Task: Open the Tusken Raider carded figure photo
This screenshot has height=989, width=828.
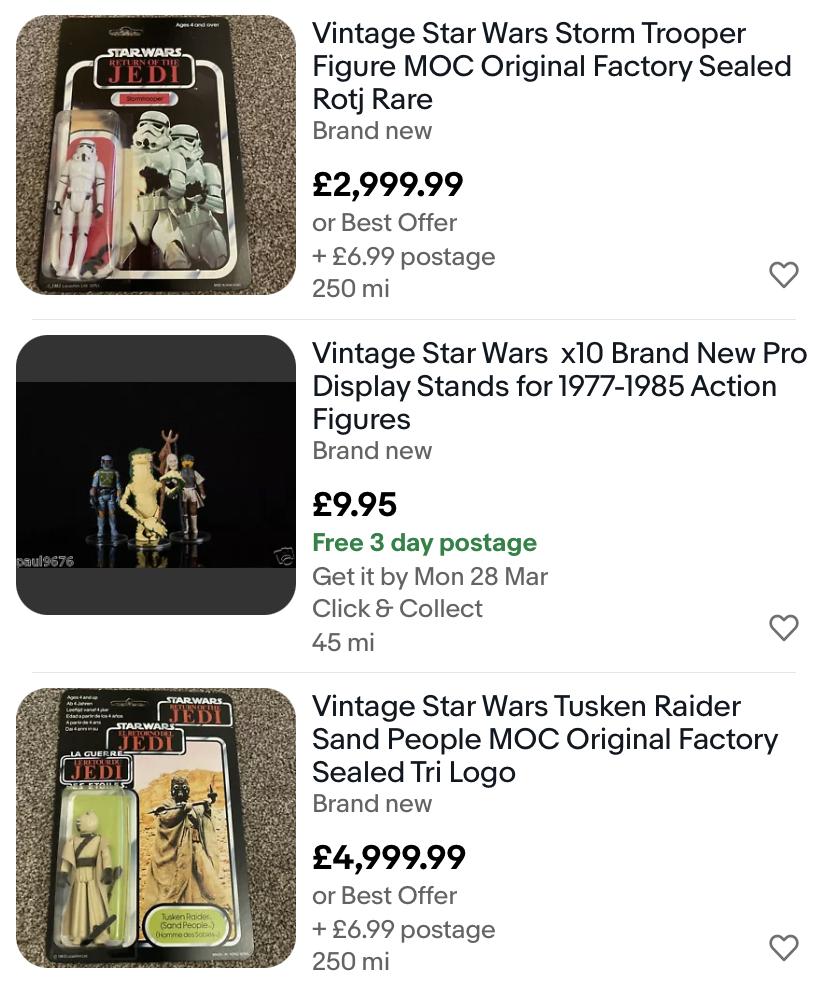Action: pos(156,828)
